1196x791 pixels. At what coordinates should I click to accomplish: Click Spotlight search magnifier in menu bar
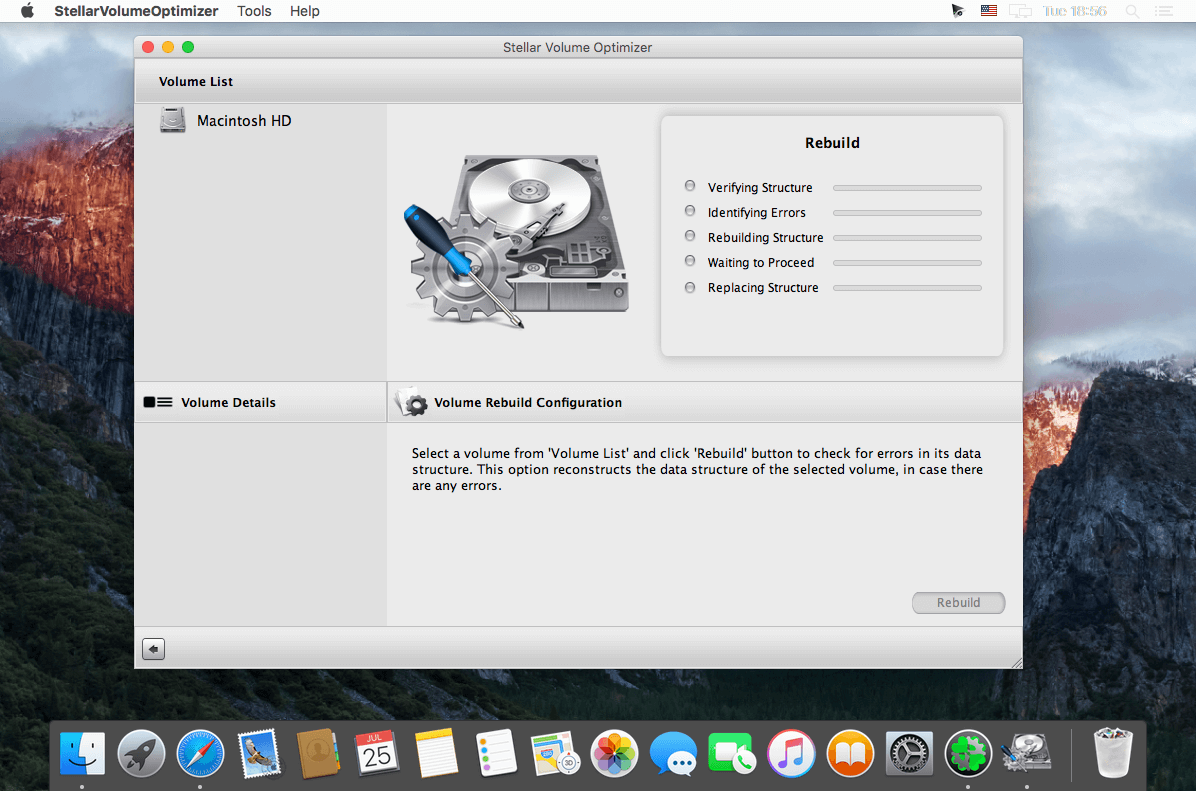[x=1133, y=11]
